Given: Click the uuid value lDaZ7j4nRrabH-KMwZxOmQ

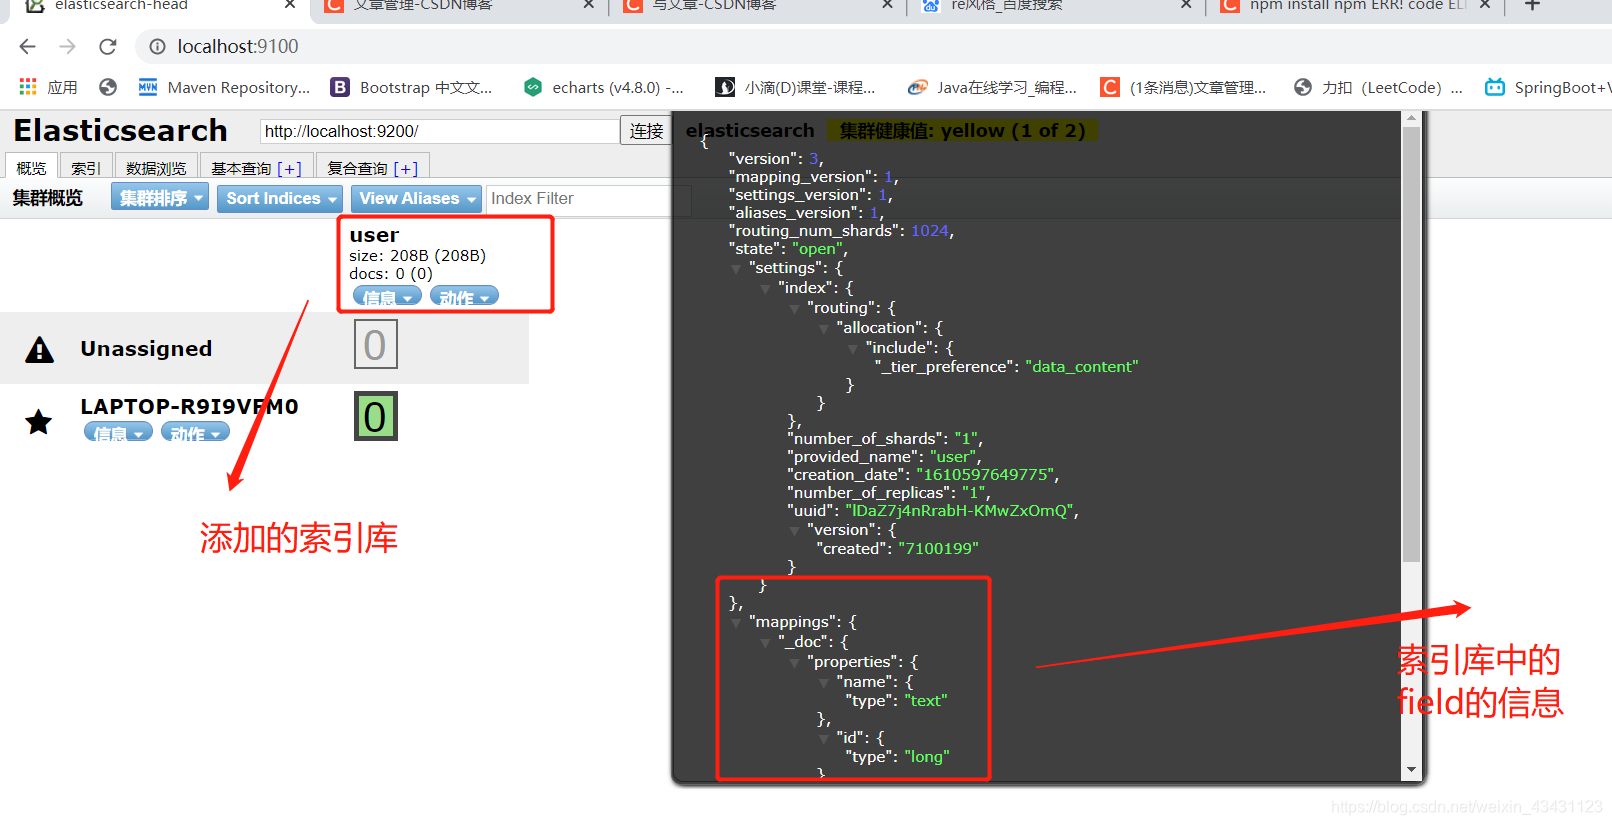Looking at the screenshot, I should pos(958,511).
